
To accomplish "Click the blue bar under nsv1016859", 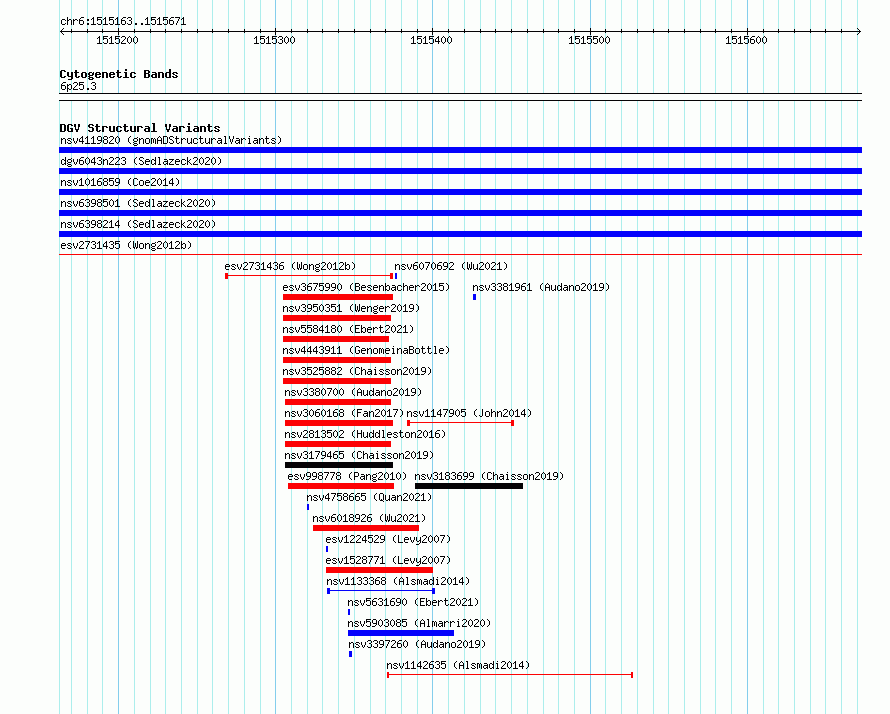I will point(460,192).
